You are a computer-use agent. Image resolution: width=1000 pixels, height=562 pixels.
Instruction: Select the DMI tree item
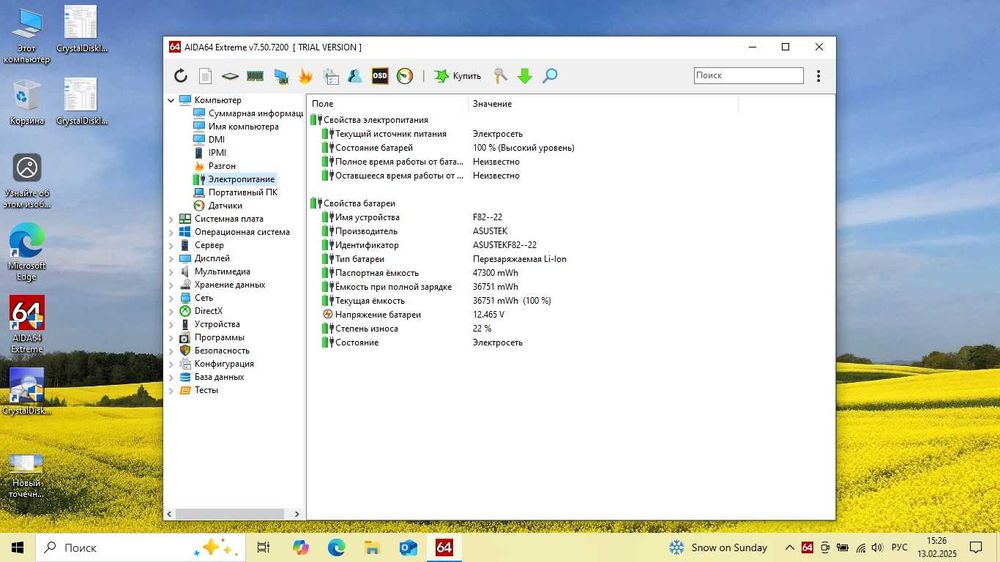pos(216,140)
